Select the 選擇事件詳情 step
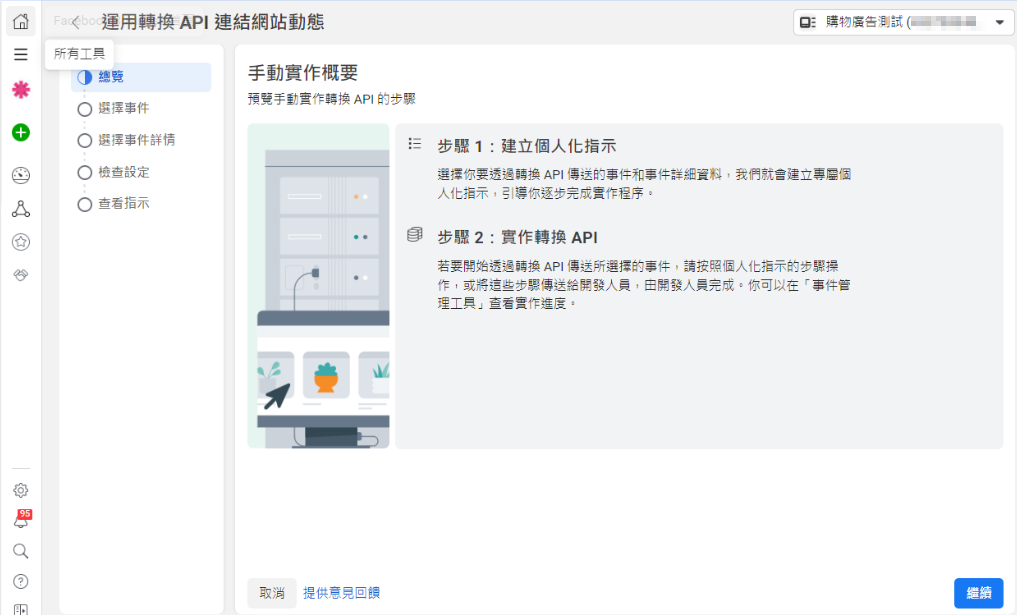The height and width of the screenshot is (615, 1017). pyautogui.click(x=136, y=140)
